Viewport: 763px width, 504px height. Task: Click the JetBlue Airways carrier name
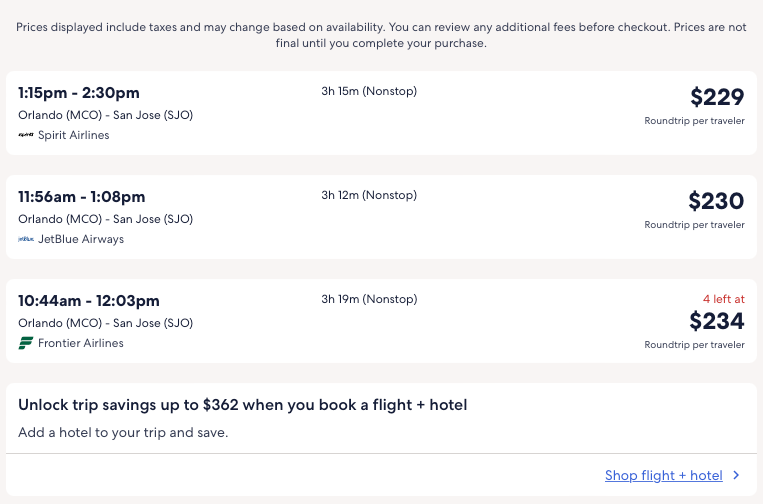[x=81, y=239]
